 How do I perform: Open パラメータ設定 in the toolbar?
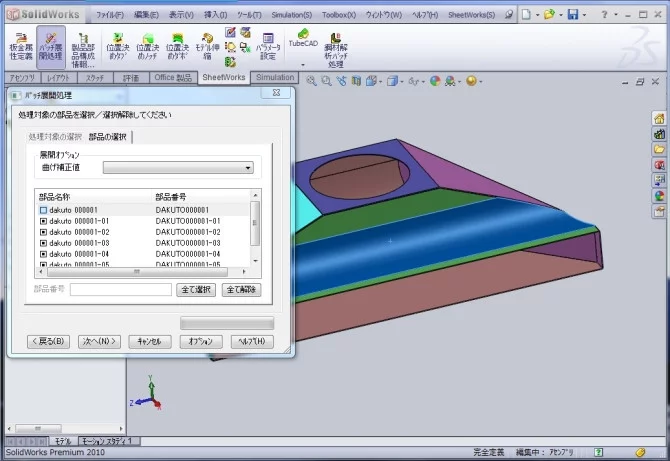click(267, 46)
